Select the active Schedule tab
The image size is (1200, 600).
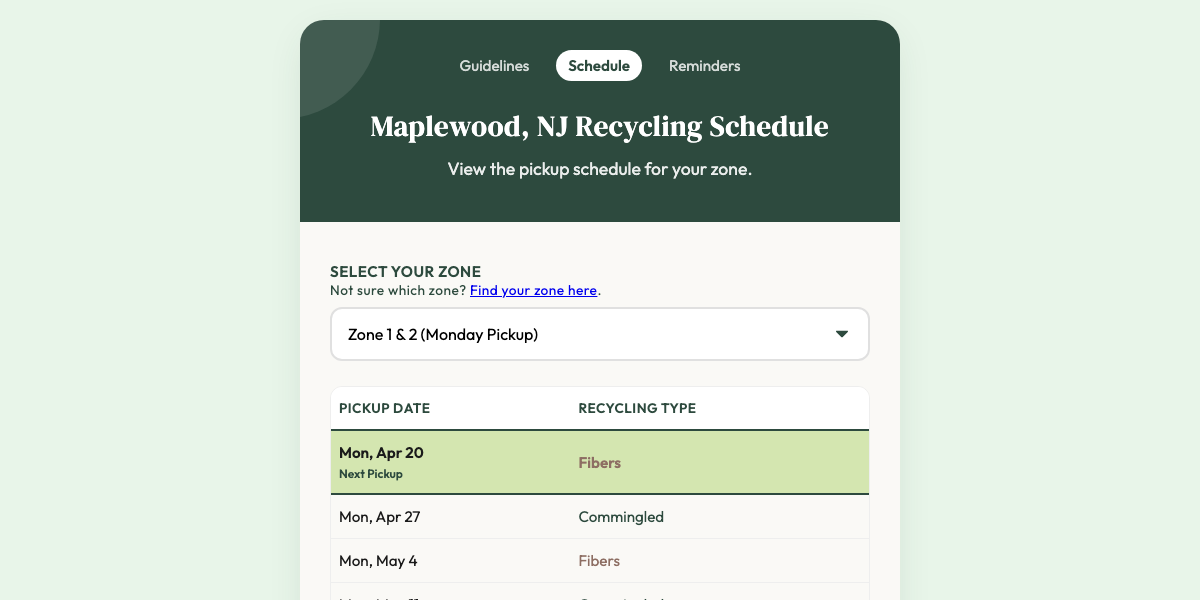(x=598, y=65)
